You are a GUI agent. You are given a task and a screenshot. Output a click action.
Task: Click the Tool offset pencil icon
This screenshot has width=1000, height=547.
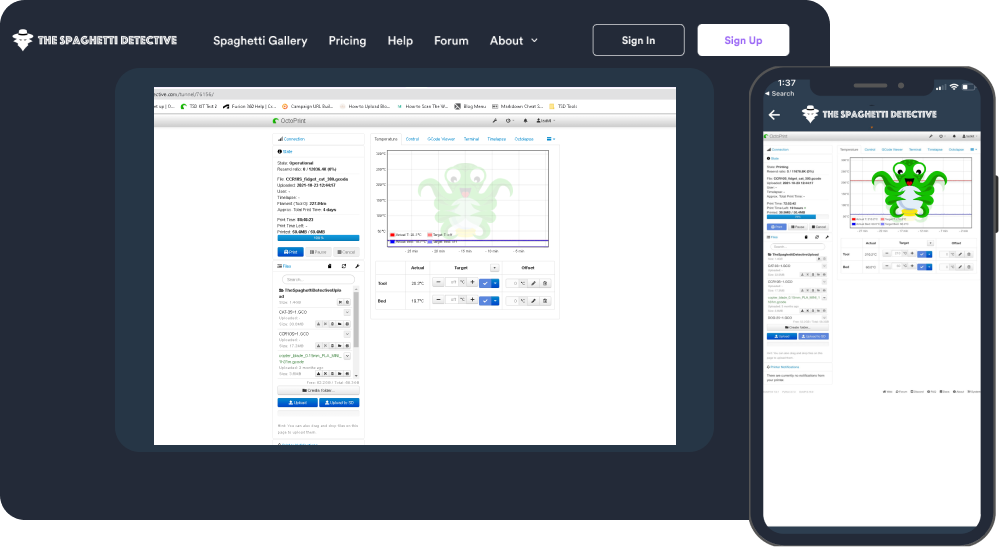pos(533,283)
